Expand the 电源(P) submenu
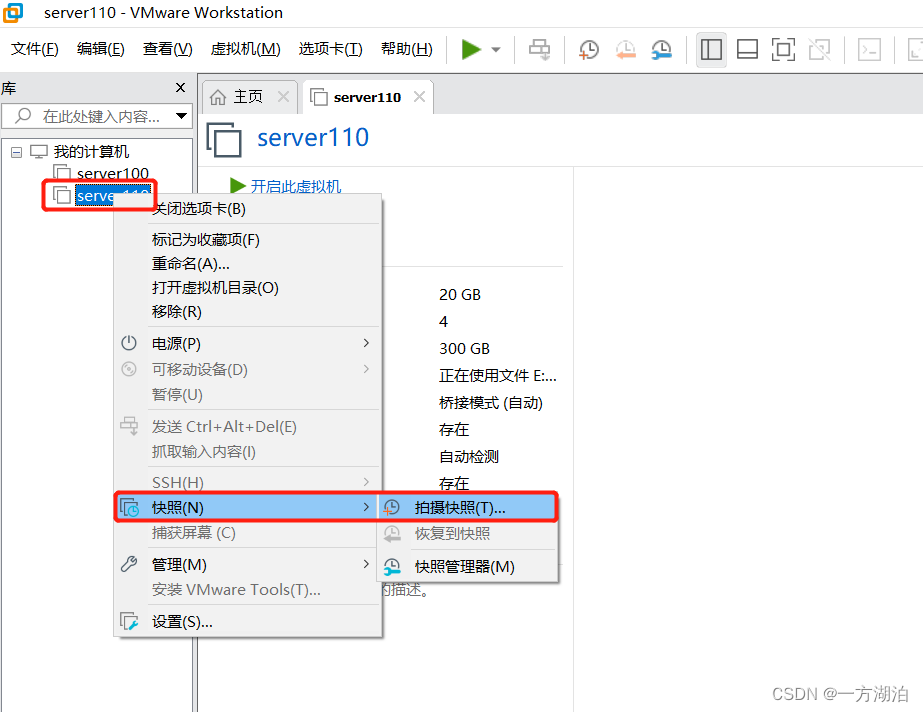The width and height of the screenshot is (923, 712). coord(248,343)
